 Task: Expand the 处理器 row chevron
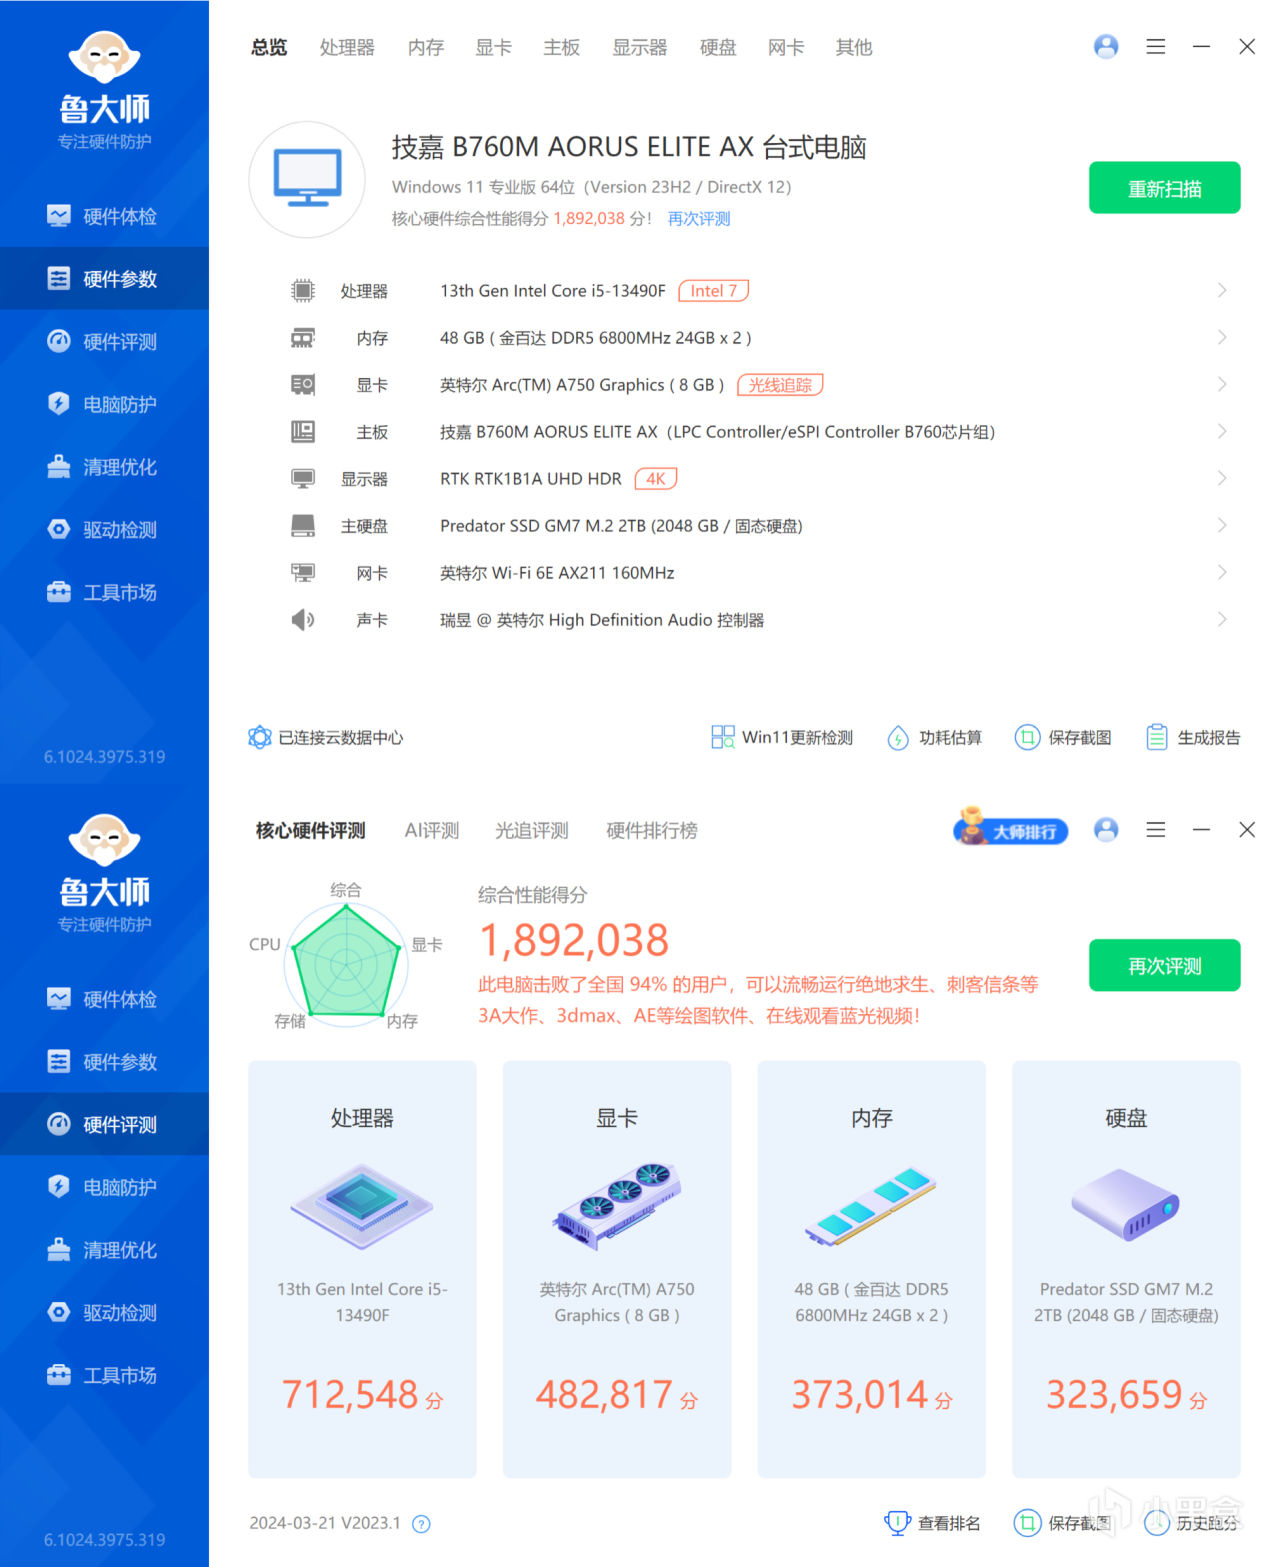point(1222,291)
